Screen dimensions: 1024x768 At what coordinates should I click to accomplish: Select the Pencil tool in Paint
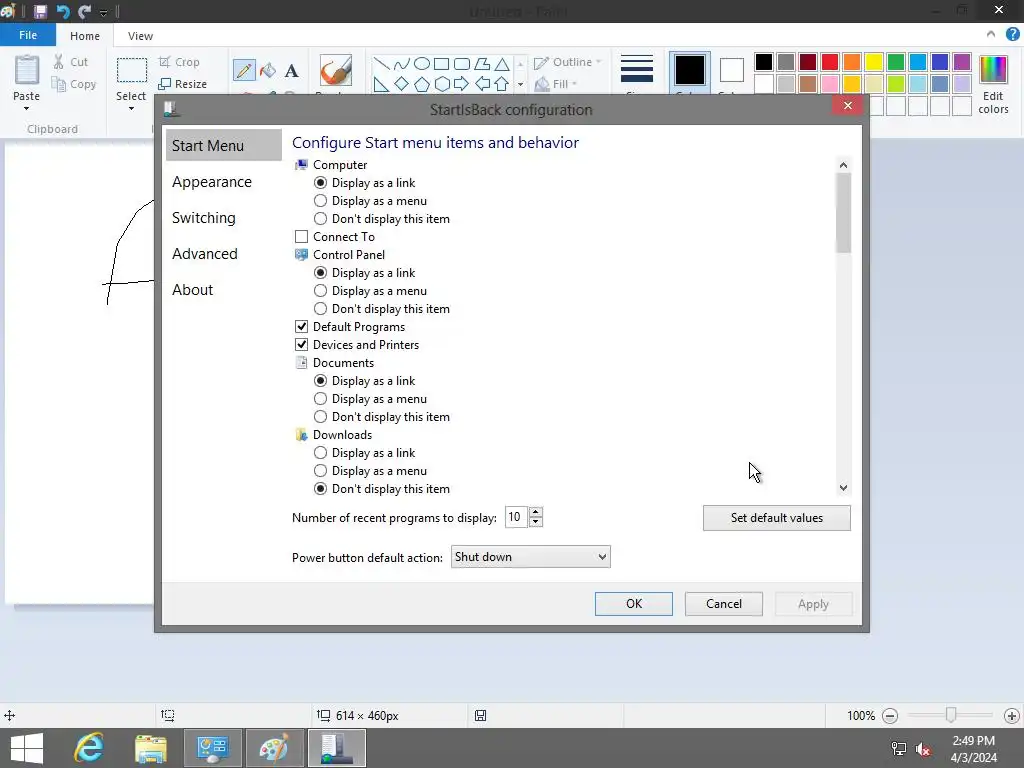pos(244,70)
